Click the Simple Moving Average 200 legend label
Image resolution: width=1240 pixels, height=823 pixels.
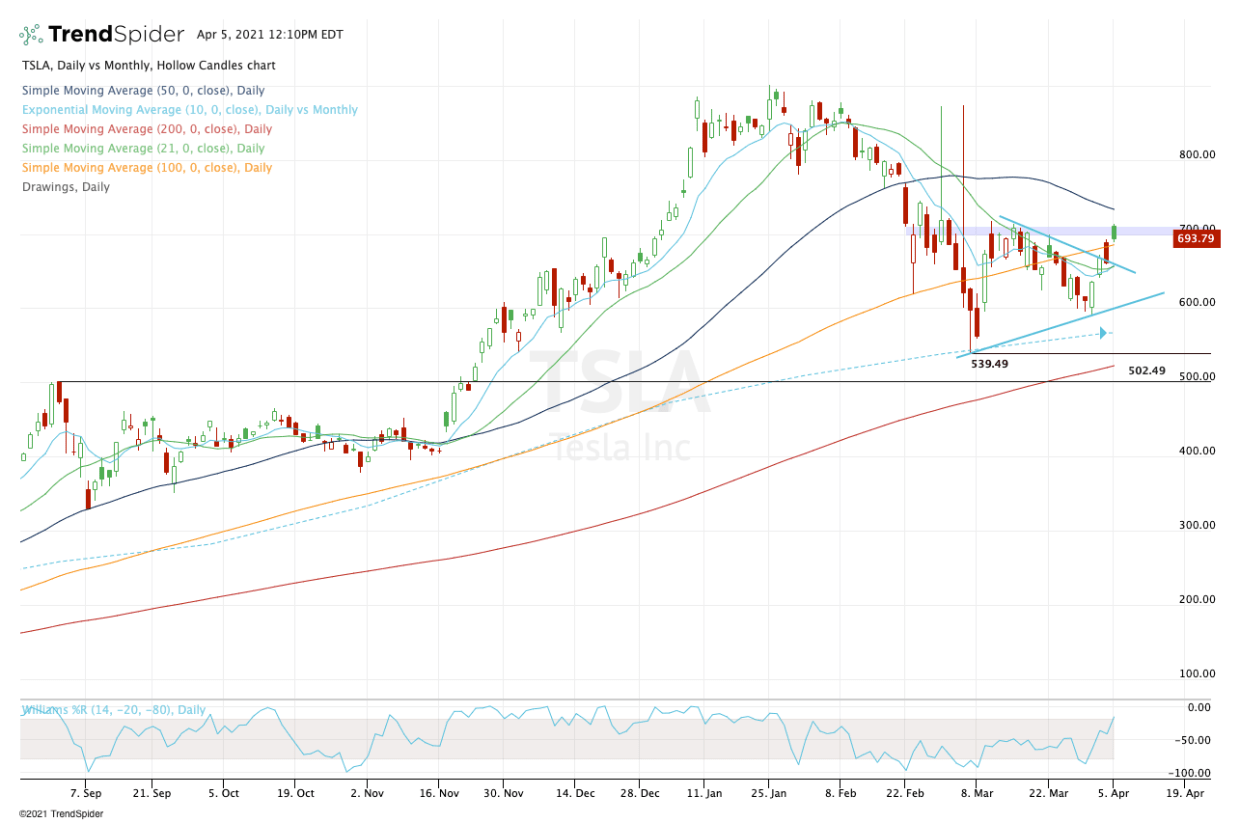(x=146, y=129)
